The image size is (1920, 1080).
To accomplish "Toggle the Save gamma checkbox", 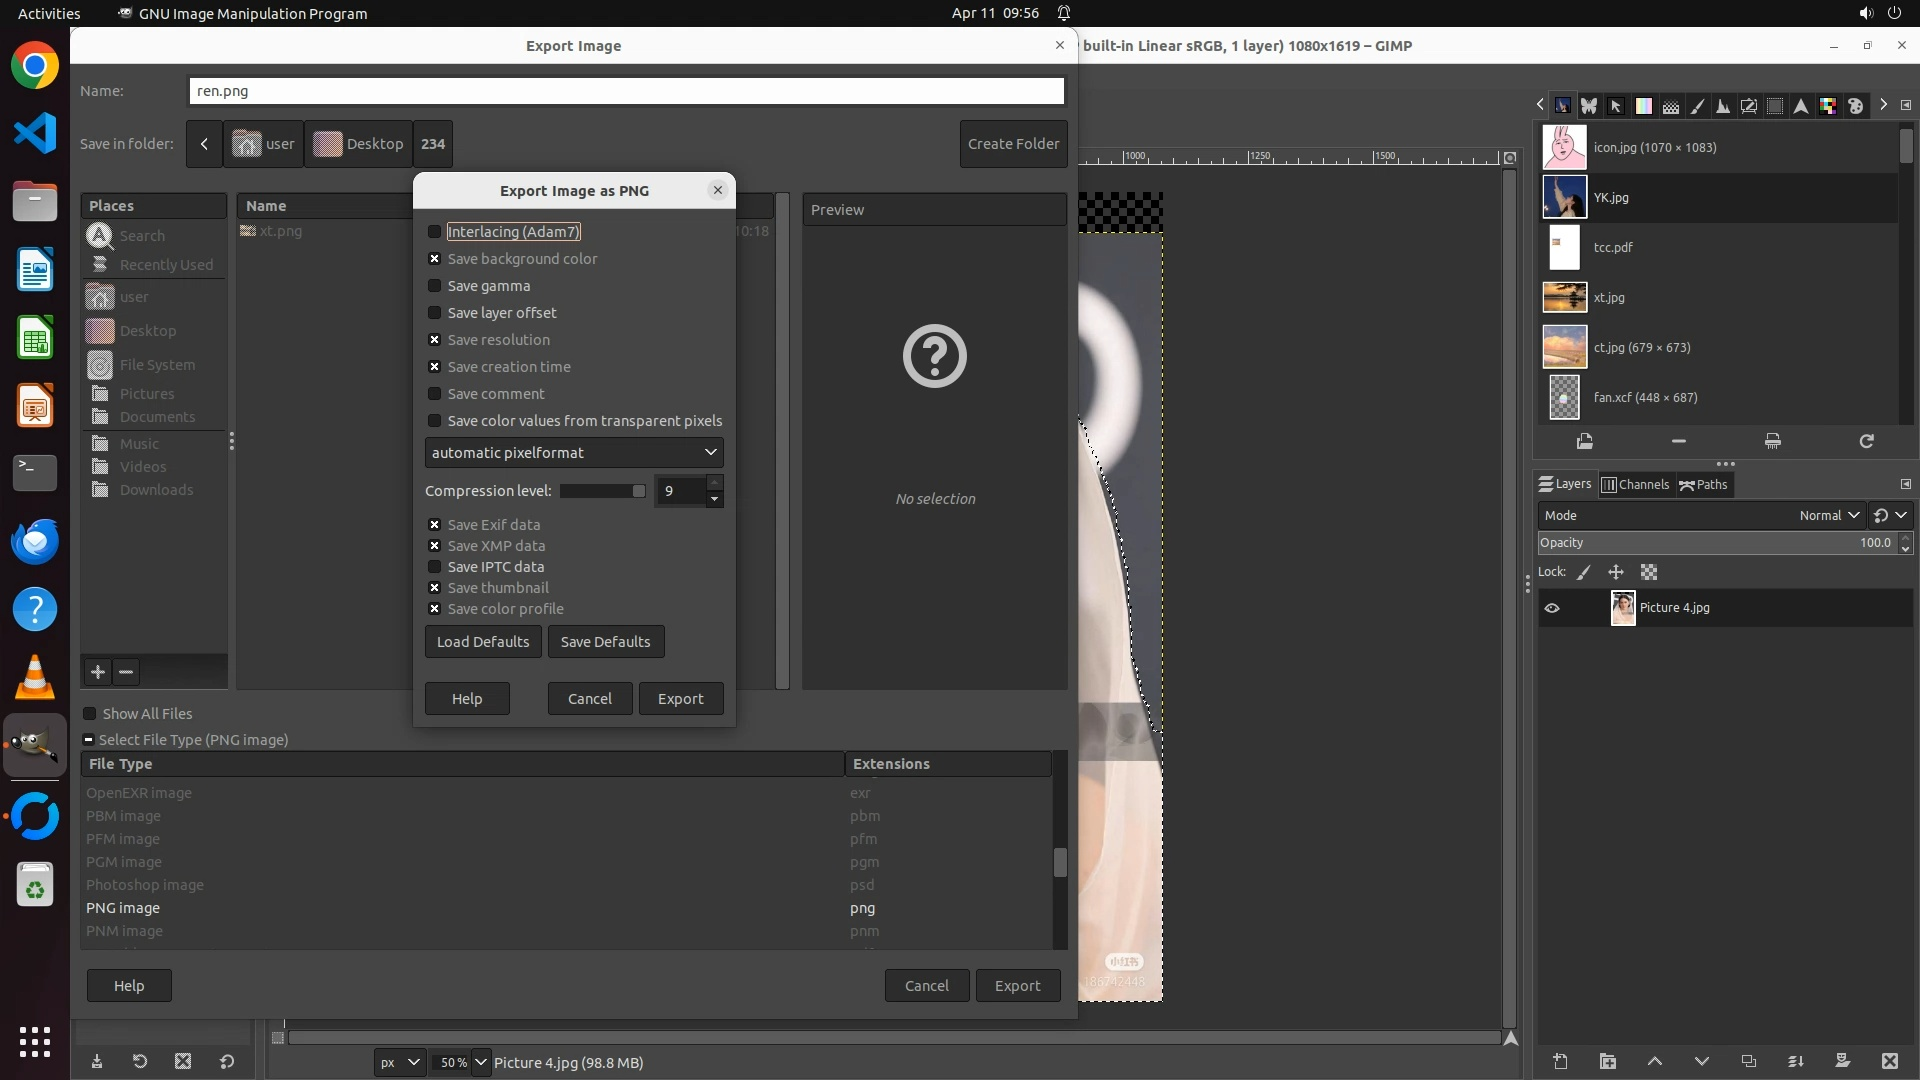I will 434,286.
